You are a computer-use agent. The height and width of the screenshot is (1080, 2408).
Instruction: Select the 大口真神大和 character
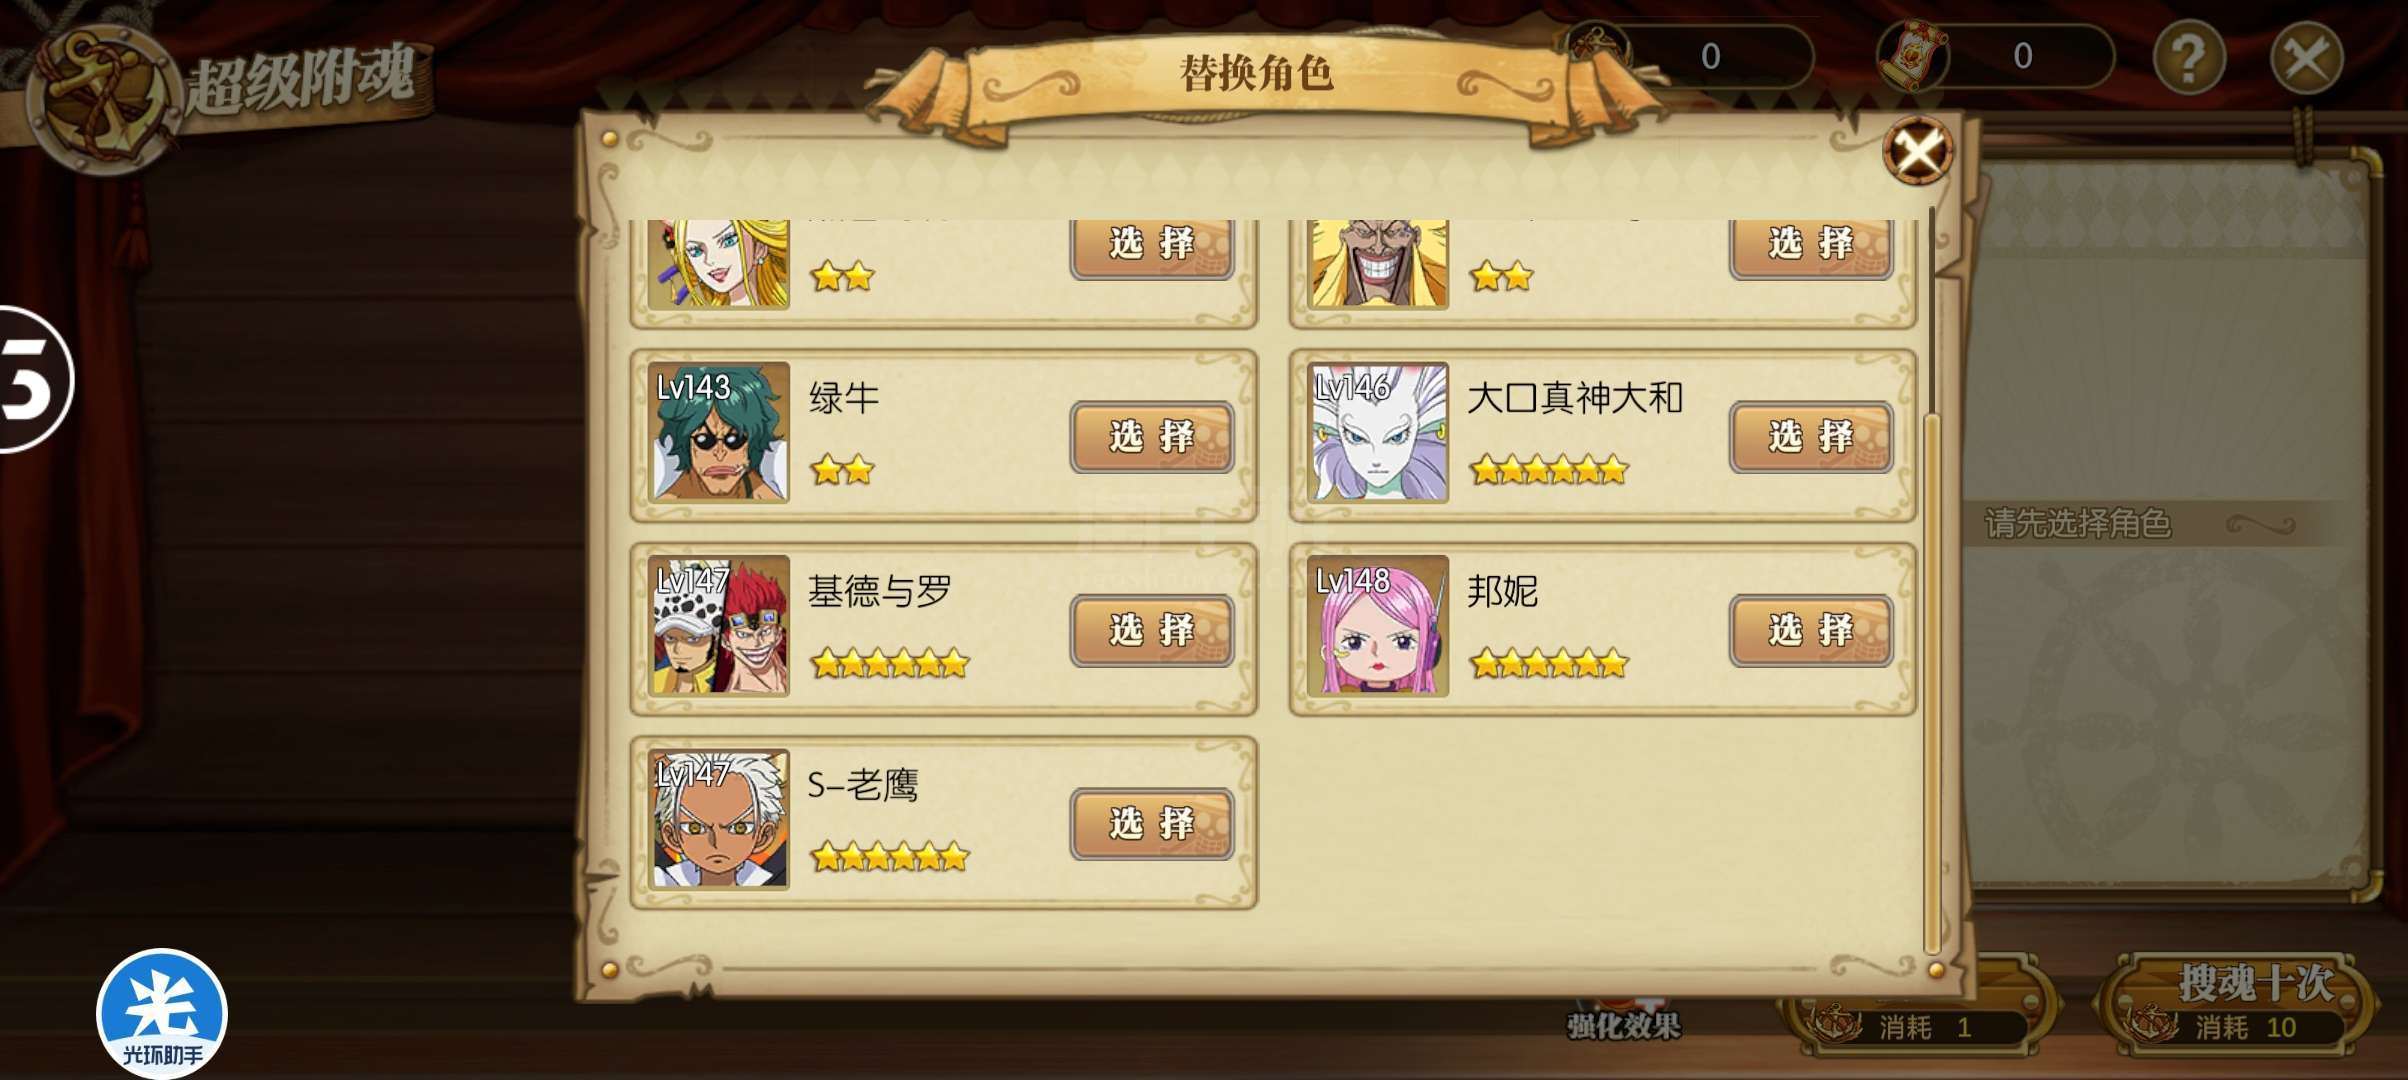(1810, 437)
